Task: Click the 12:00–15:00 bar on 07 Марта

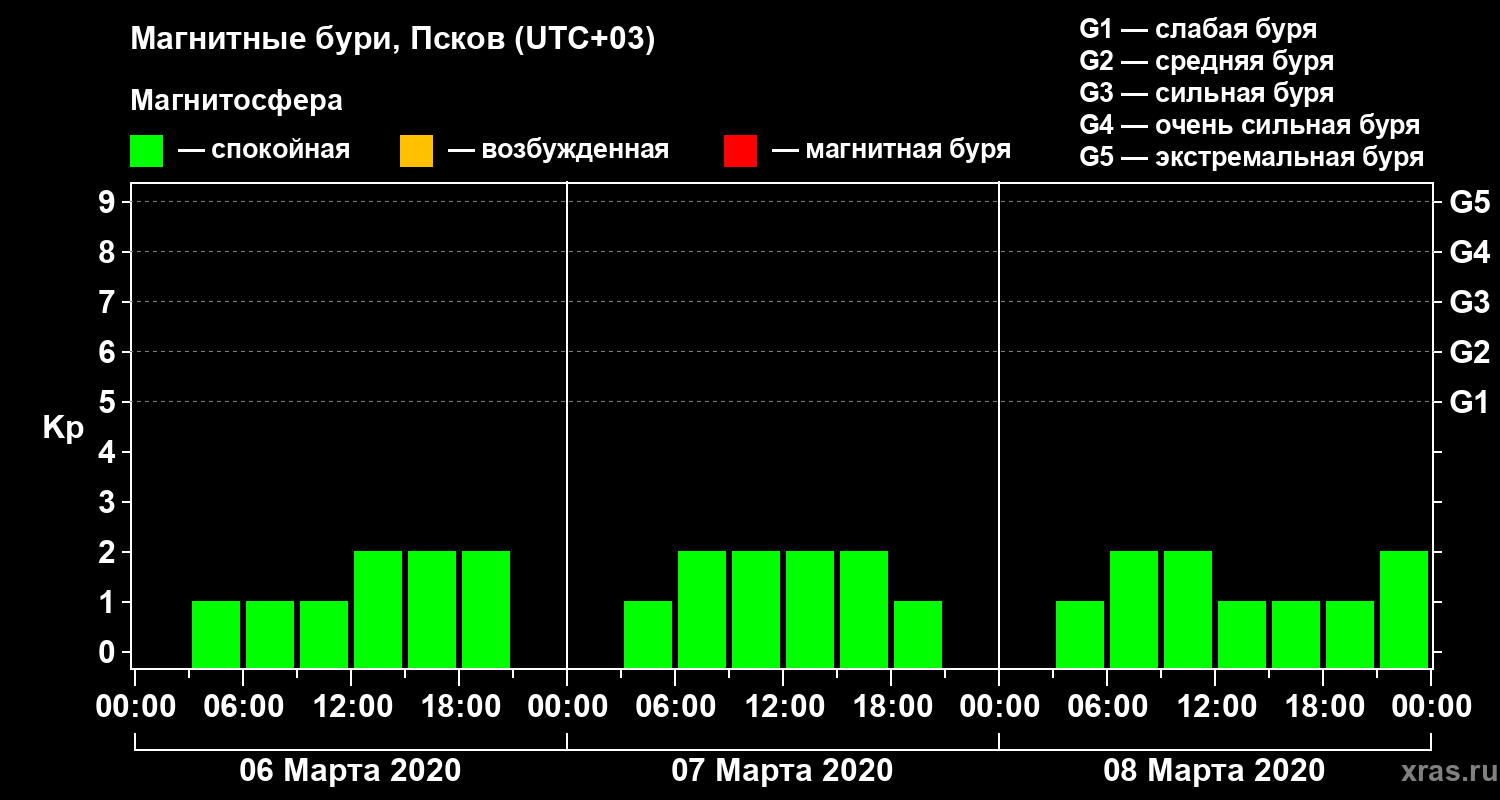Action: tap(810, 609)
